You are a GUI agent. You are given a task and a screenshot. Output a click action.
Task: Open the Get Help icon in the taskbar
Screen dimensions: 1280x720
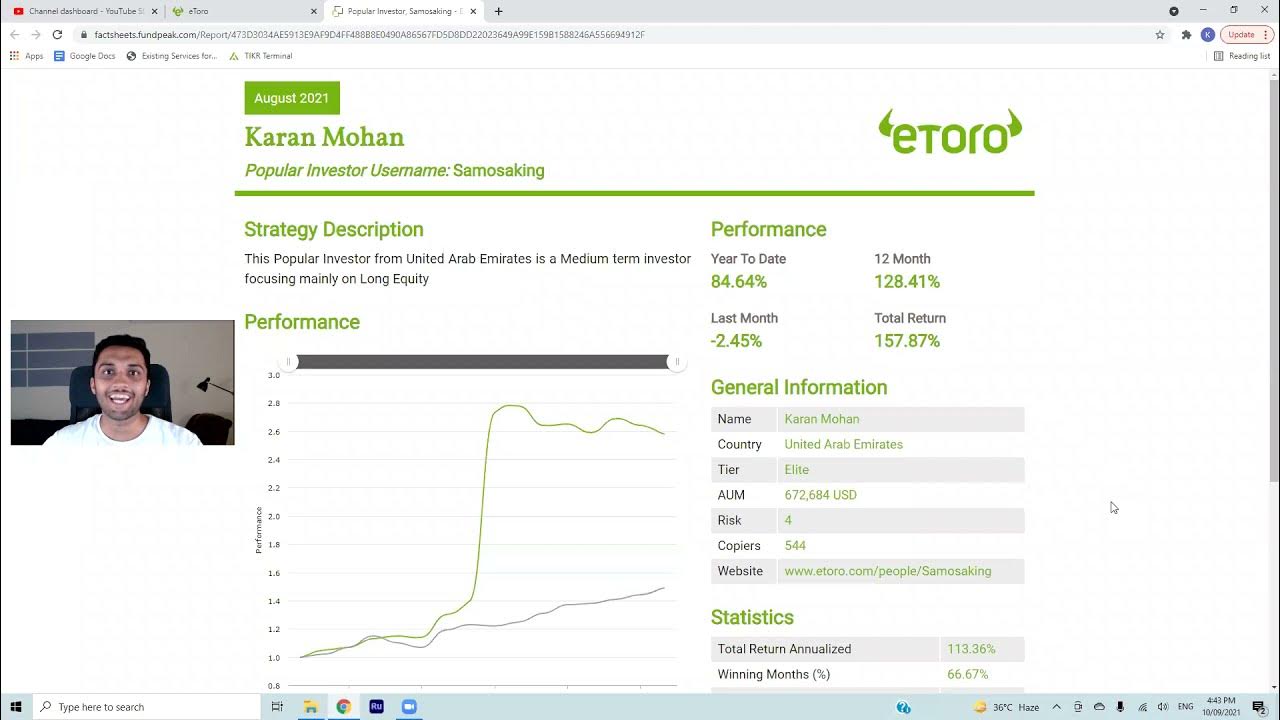(x=904, y=707)
